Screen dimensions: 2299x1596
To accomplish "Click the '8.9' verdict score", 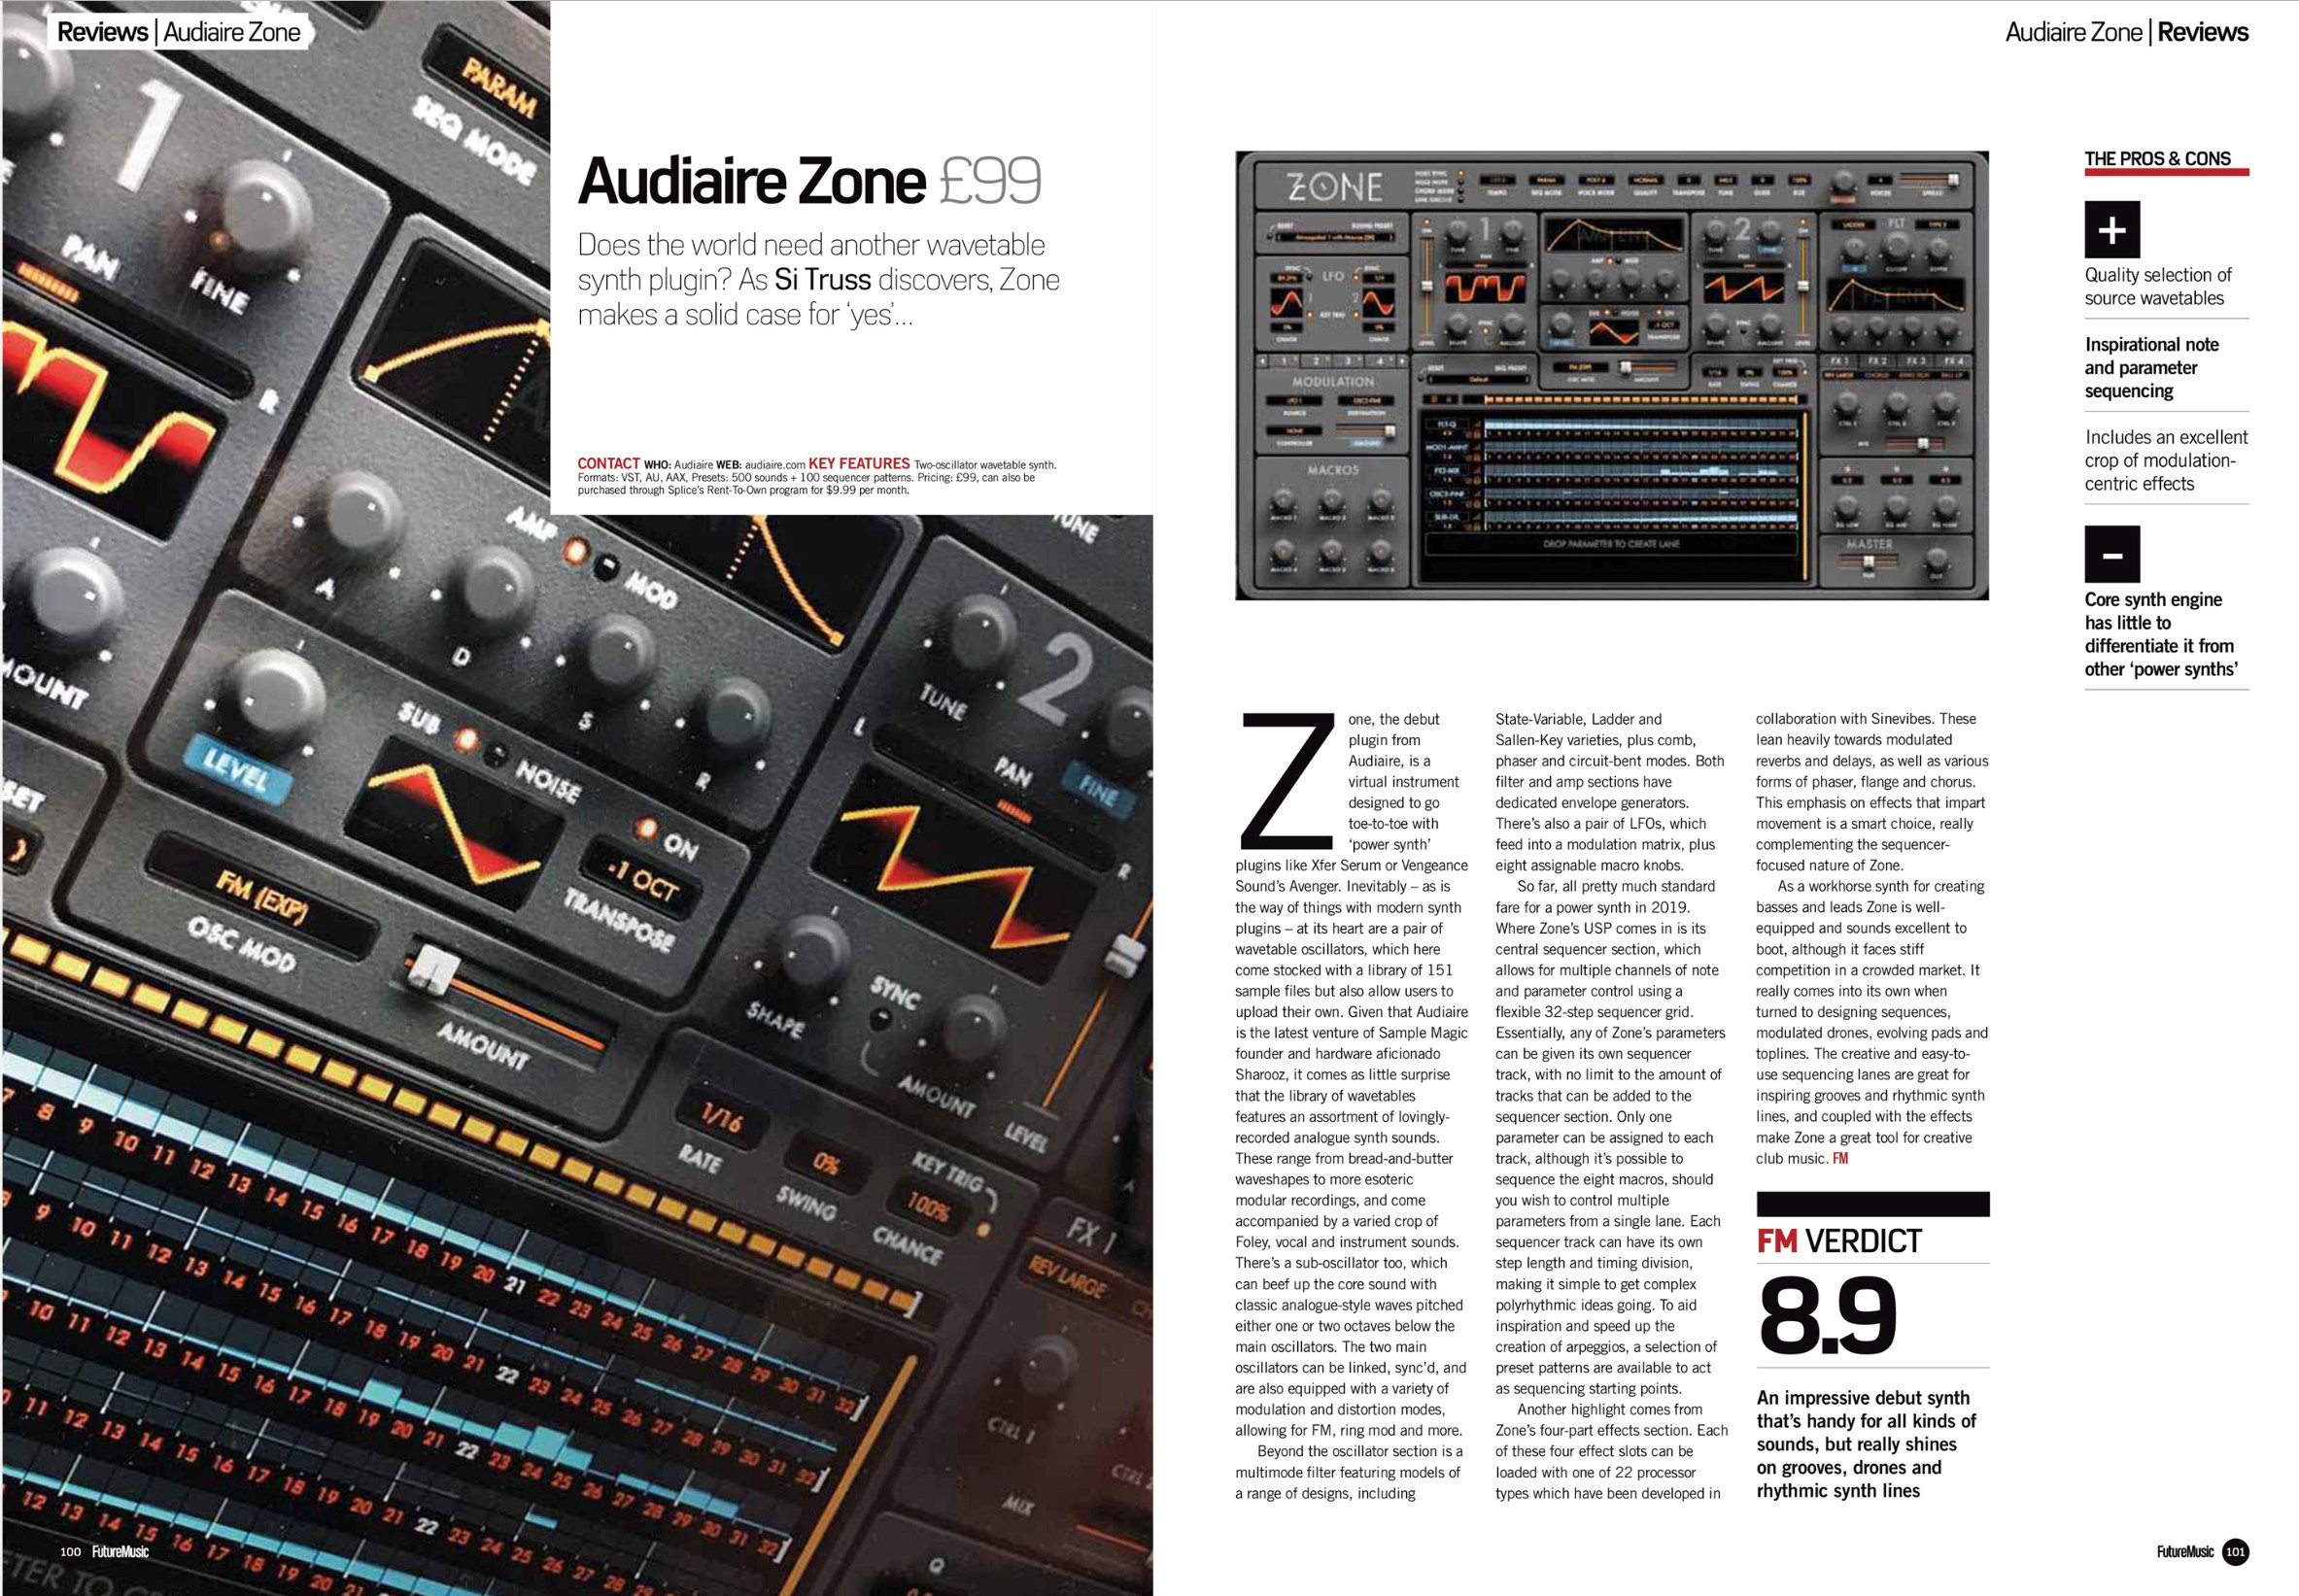I will 1827,1317.
